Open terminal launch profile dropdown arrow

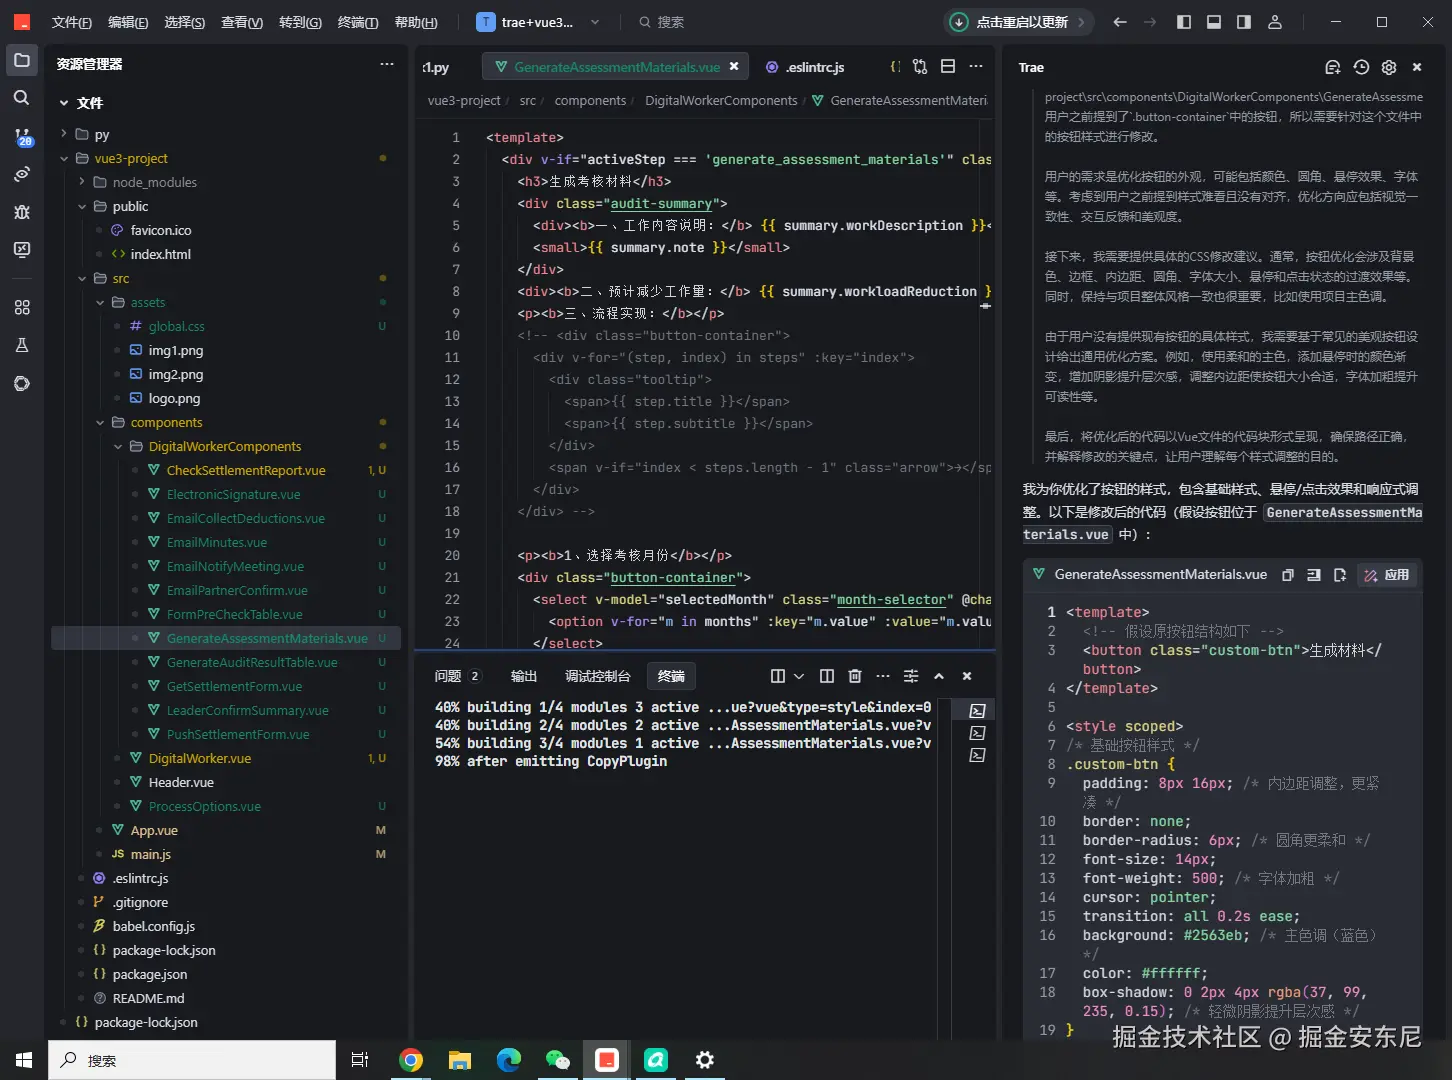coord(799,676)
